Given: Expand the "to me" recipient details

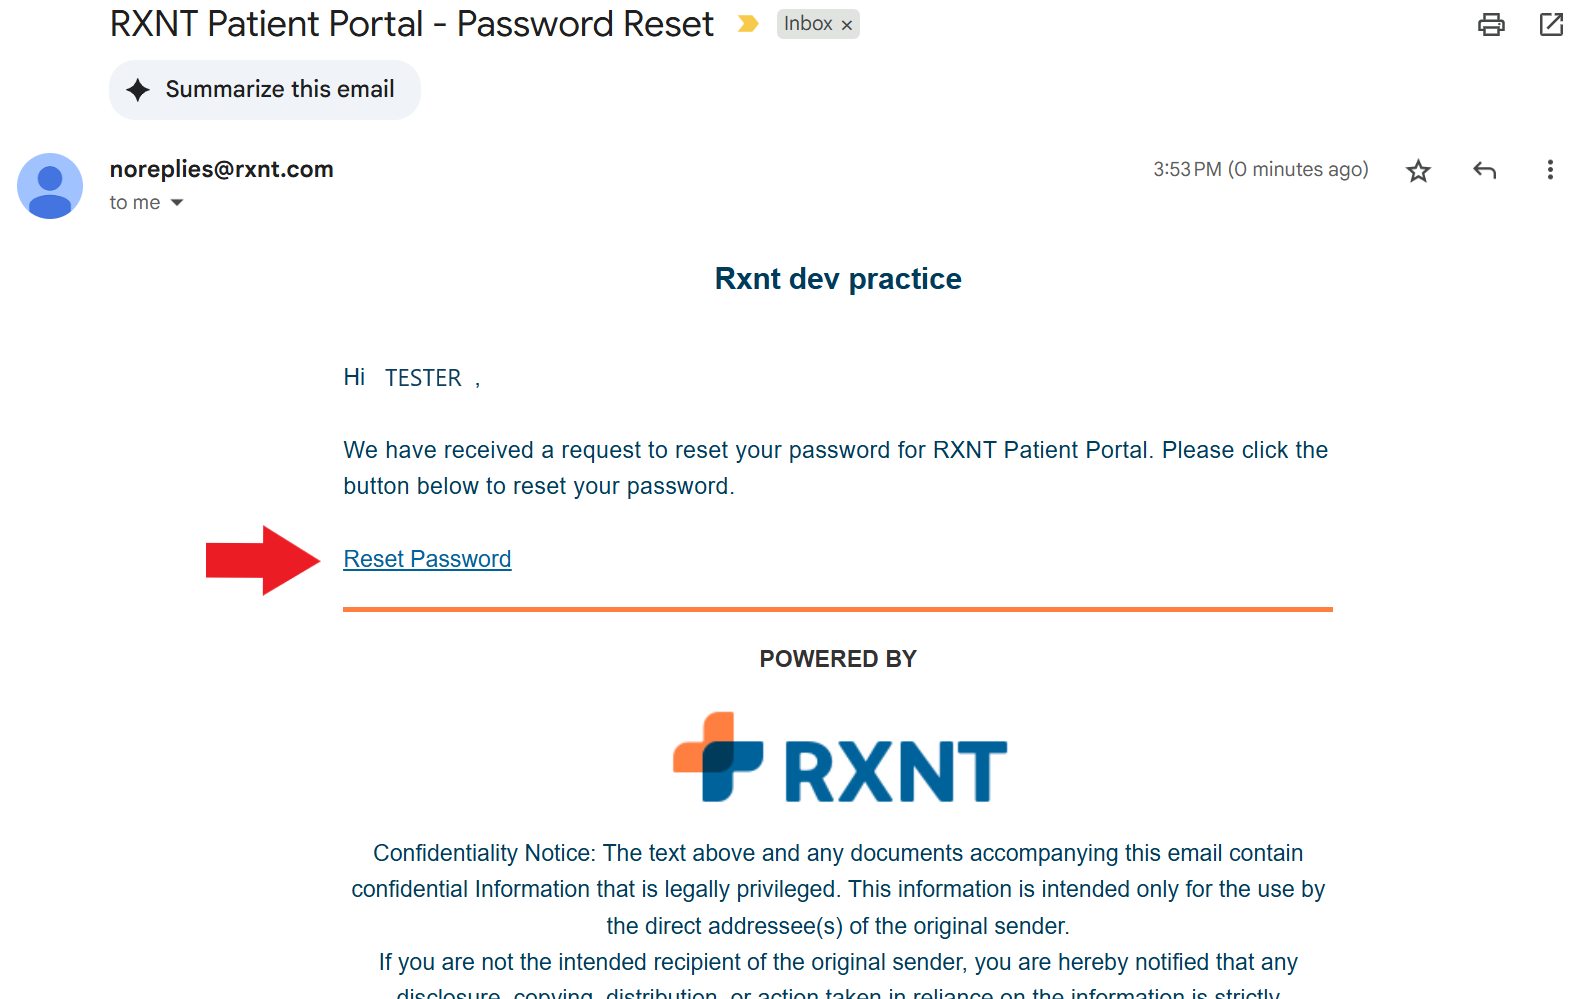Looking at the screenshot, I should coord(177,203).
